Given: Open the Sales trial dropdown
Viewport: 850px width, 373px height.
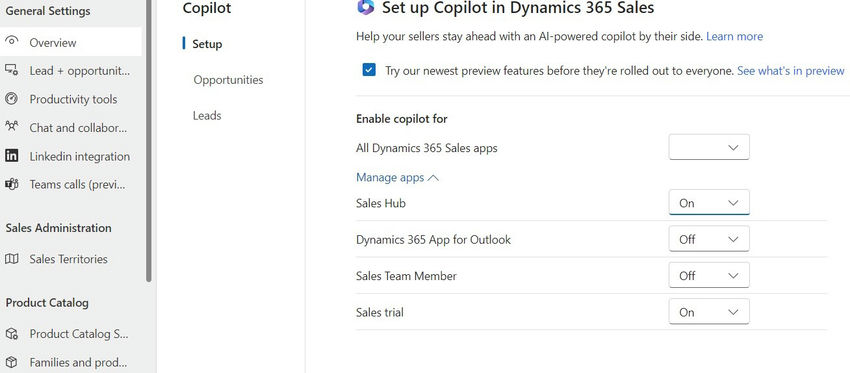Looking at the screenshot, I should click(709, 312).
